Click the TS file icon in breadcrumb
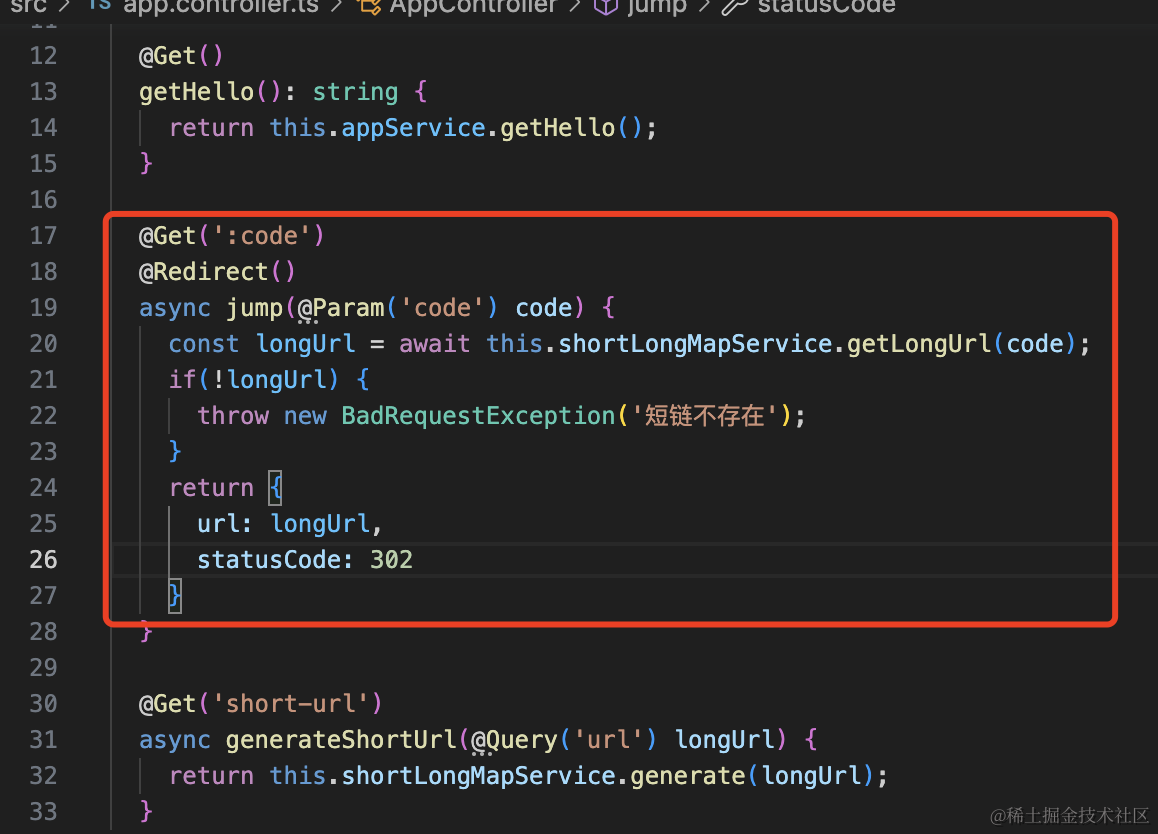Image resolution: width=1158 pixels, height=834 pixels. tap(100, 4)
